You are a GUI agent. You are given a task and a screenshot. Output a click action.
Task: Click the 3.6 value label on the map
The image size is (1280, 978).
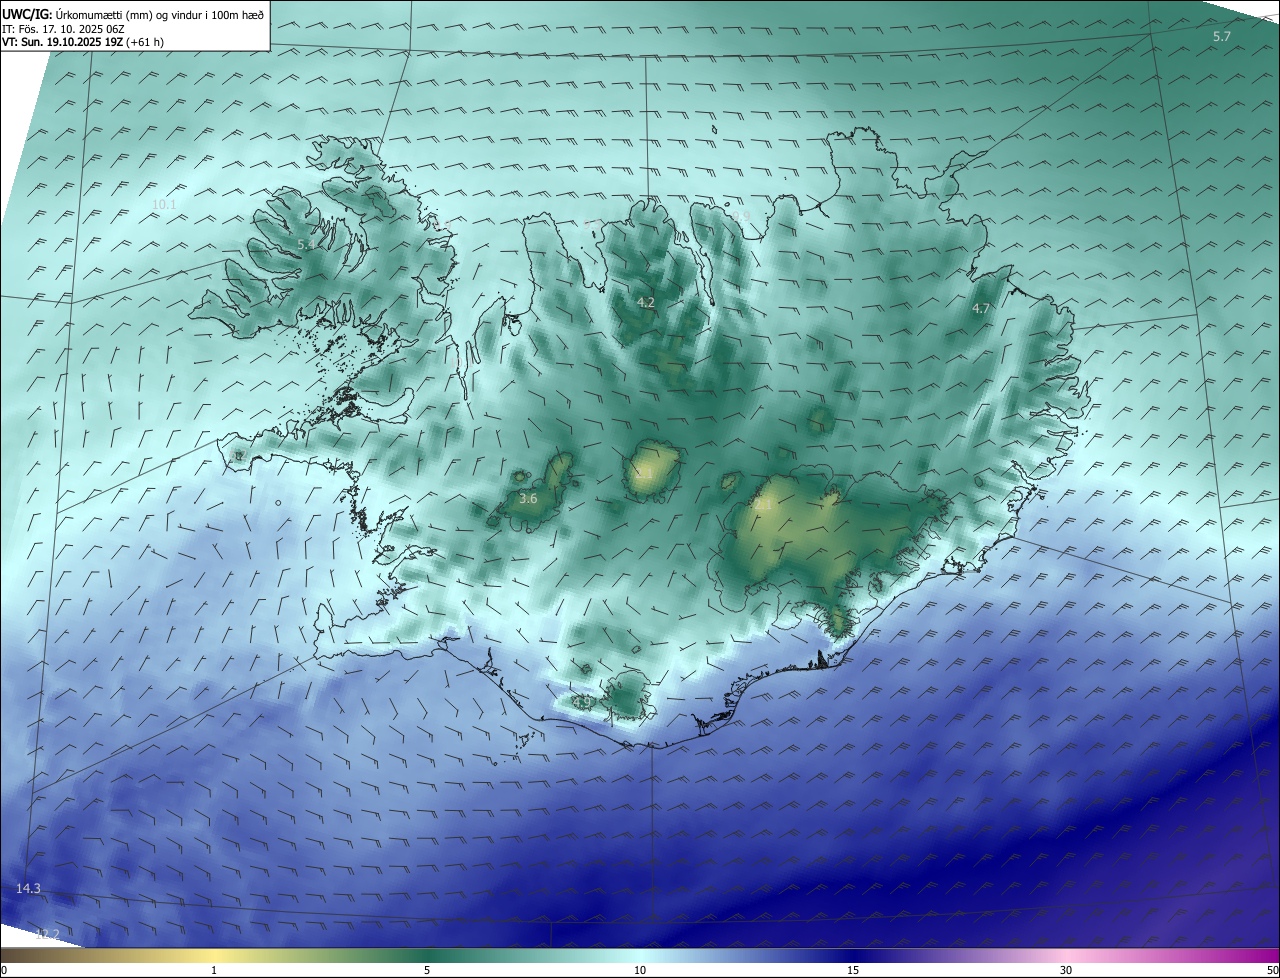(528, 498)
